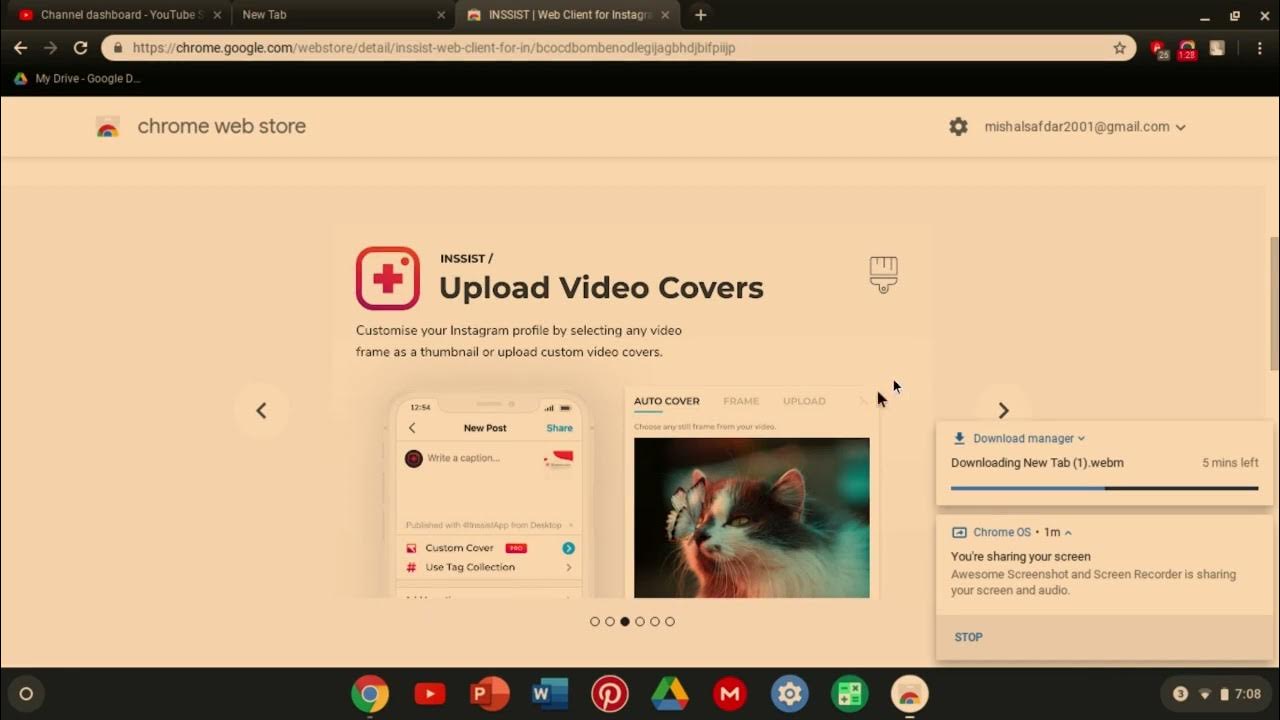Viewport: 1280px width, 720px height.
Task: Switch to the New Tab tab
Action: click(342, 15)
